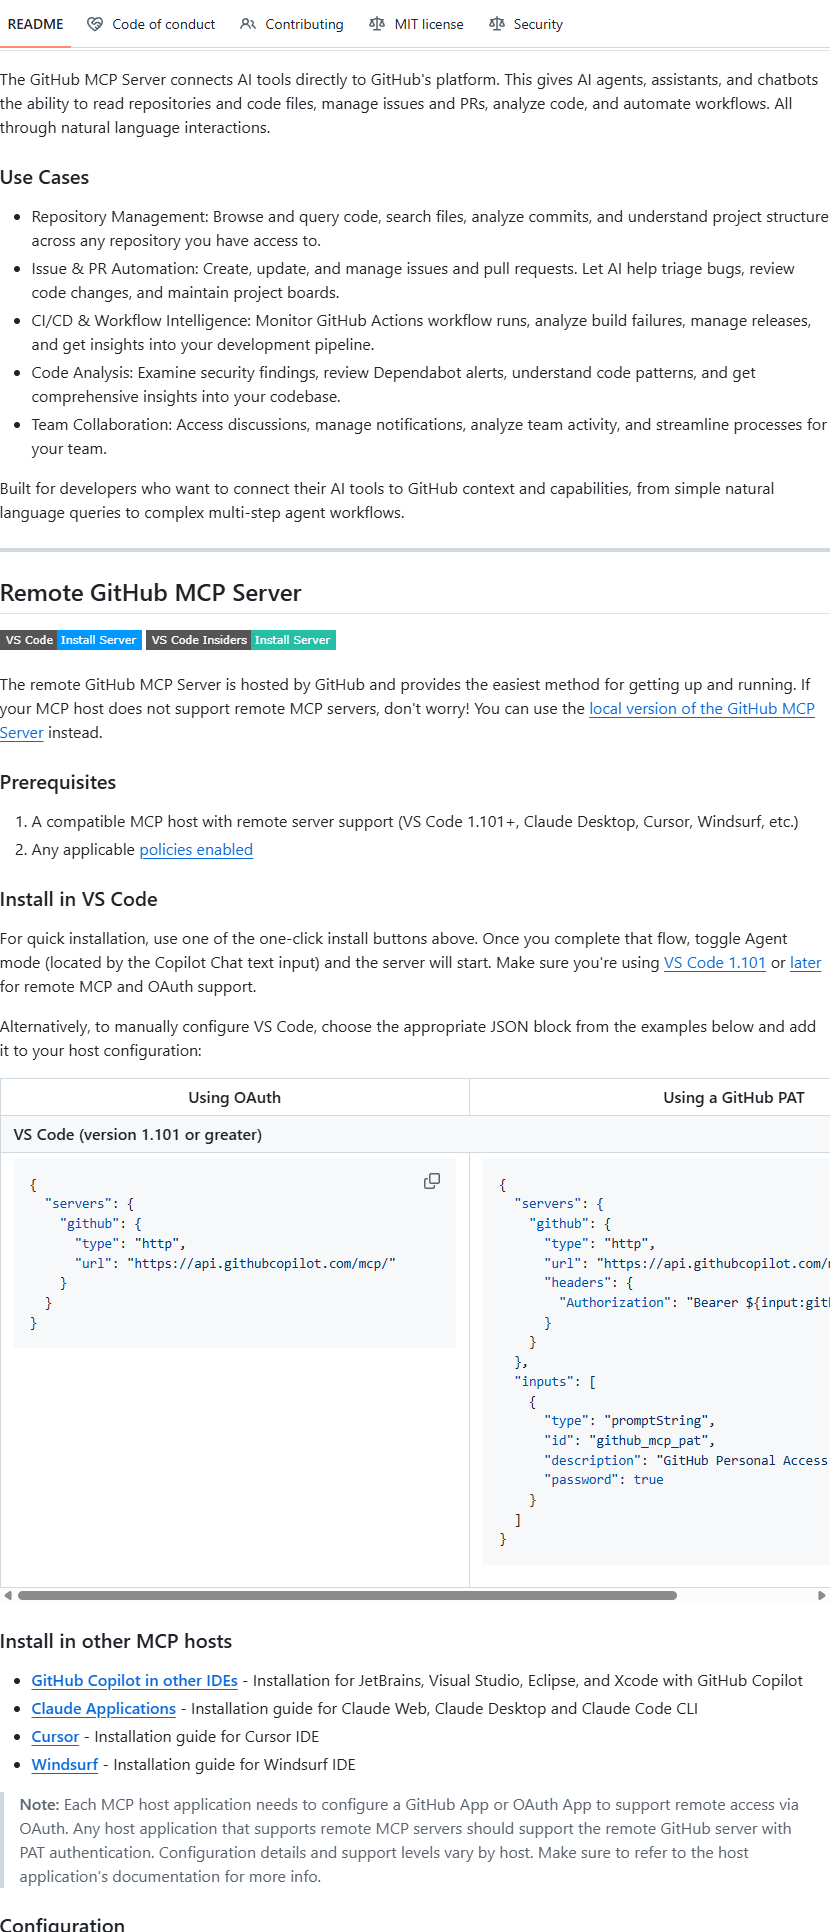Open the Security tab
The height and width of the screenshot is (1932, 830).
tap(535, 23)
